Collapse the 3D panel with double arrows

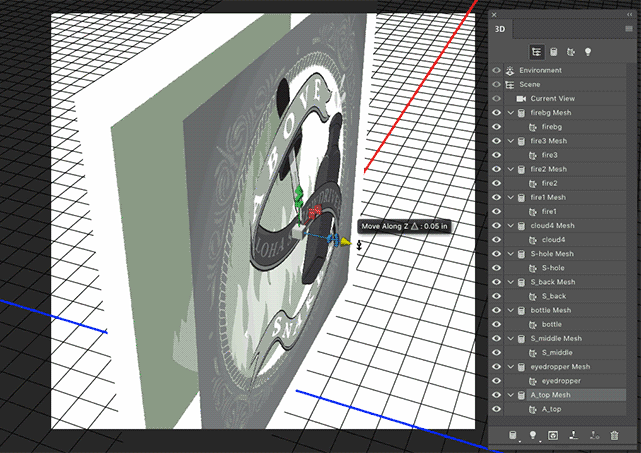click(630, 14)
